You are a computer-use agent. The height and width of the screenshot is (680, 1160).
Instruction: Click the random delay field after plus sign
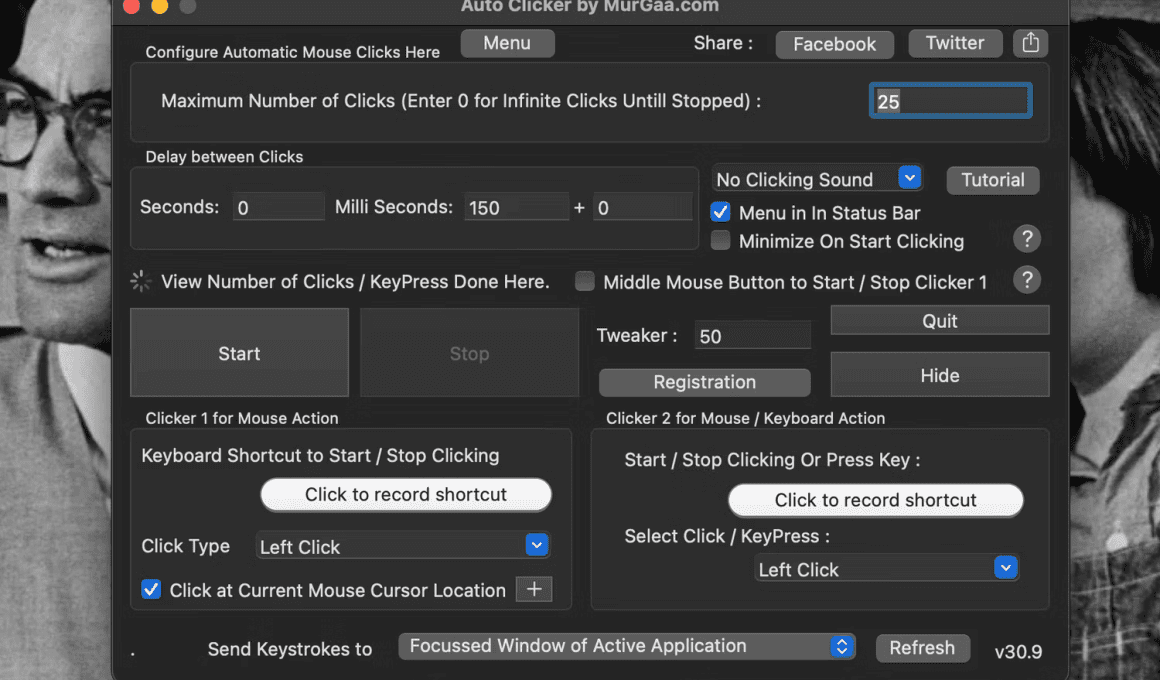click(642, 207)
